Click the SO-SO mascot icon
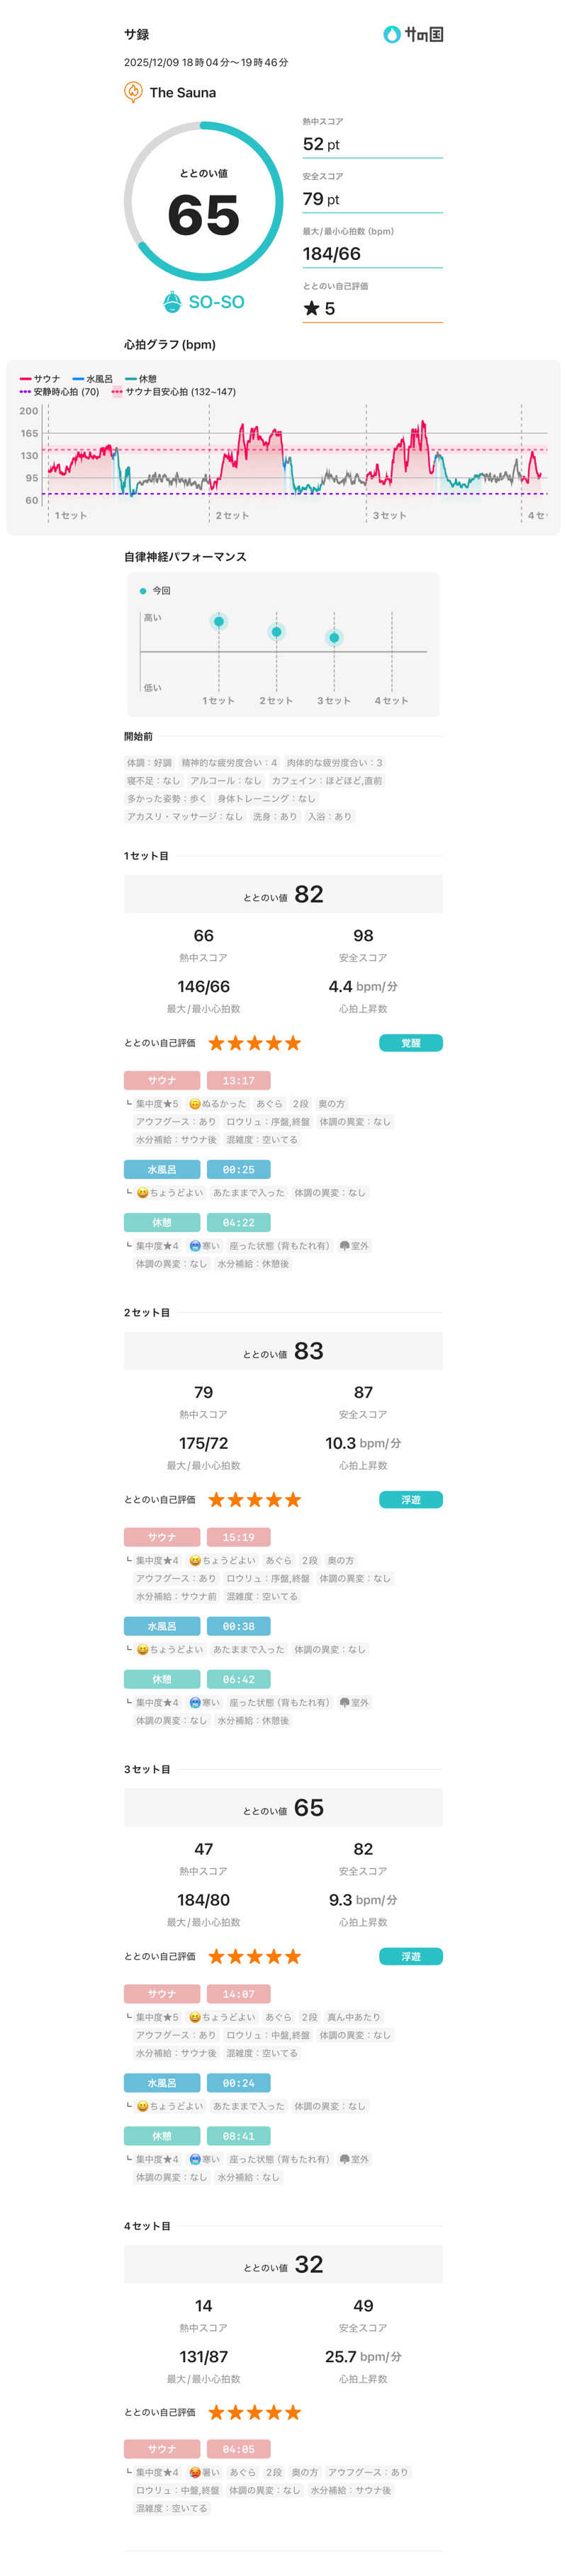The height and width of the screenshot is (2576, 567). pyautogui.click(x=173, y=302)
